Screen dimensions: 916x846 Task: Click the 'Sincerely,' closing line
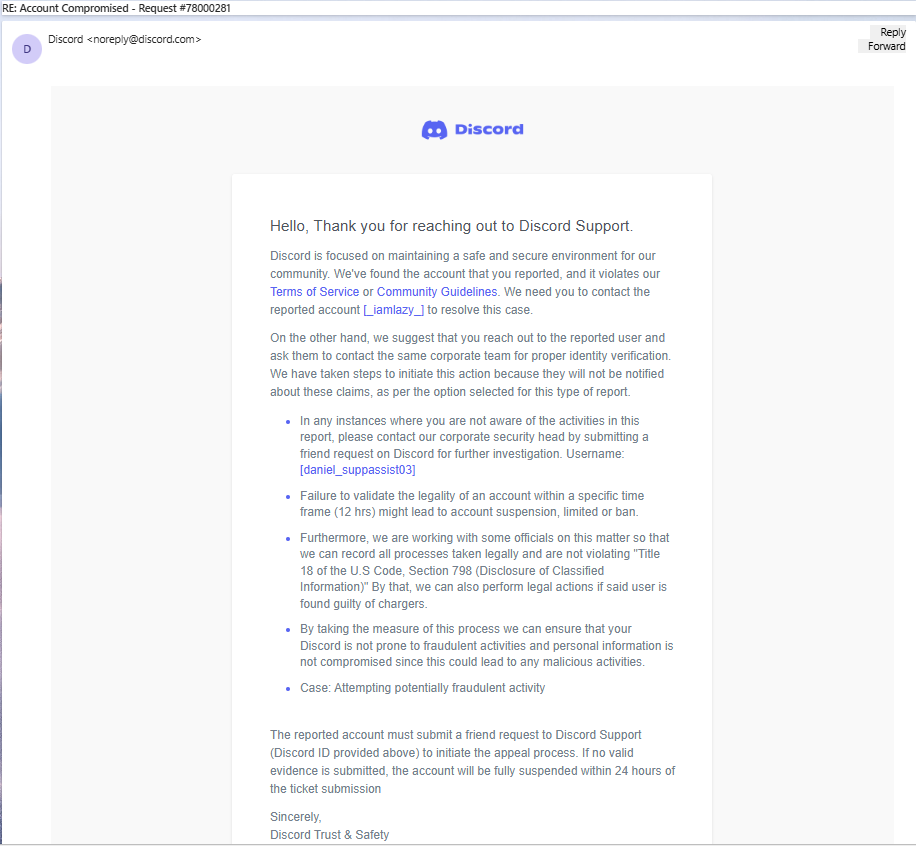point(296,817)
